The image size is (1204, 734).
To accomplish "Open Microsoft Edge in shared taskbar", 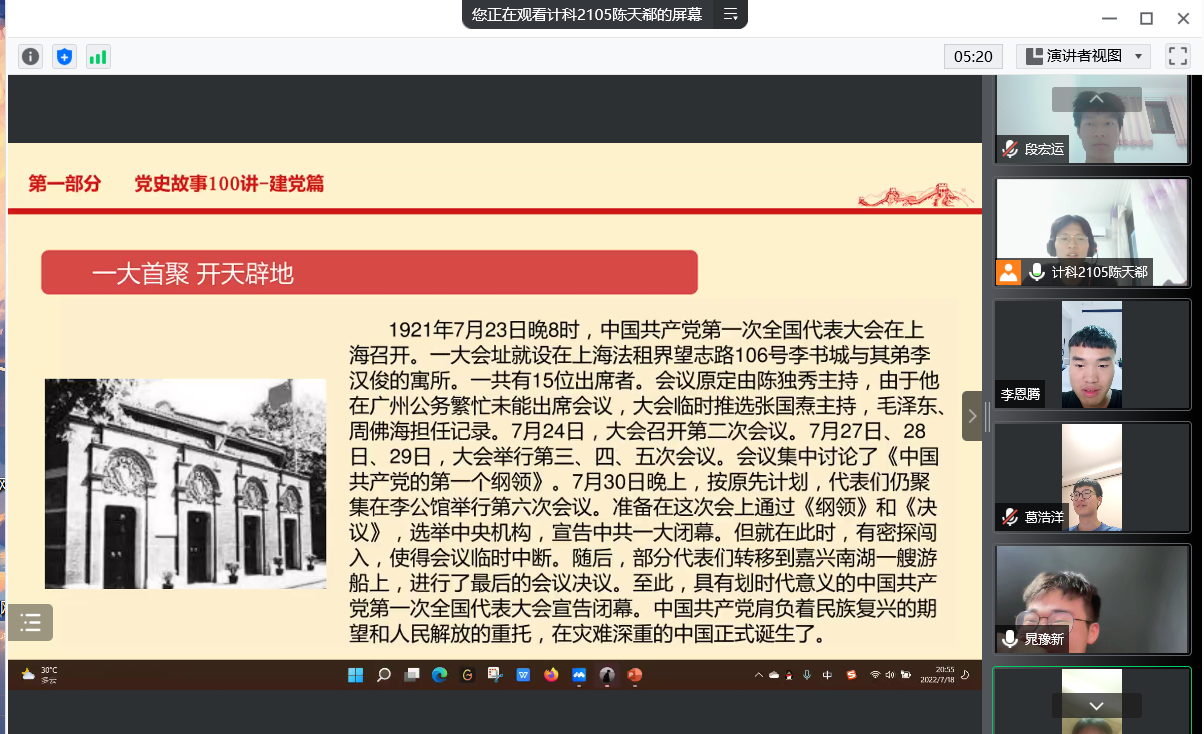I will (x=439, y=675).
